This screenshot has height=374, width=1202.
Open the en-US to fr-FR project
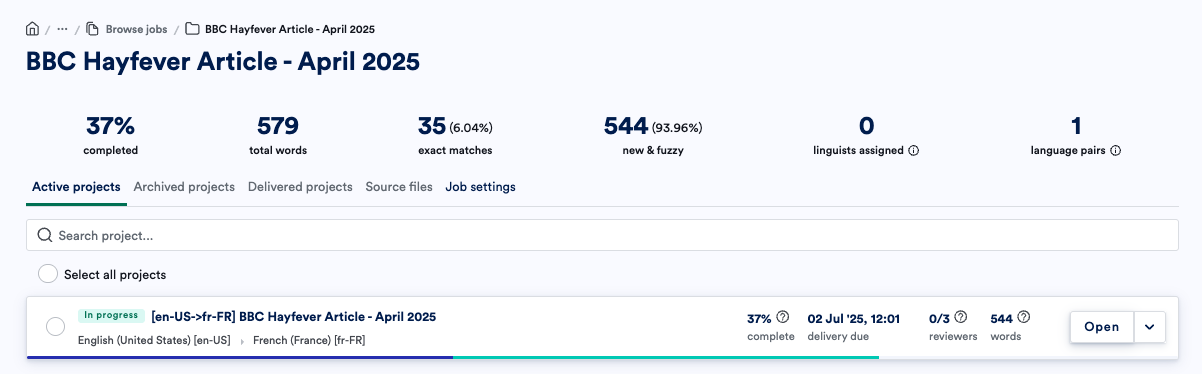[1102, 327]
